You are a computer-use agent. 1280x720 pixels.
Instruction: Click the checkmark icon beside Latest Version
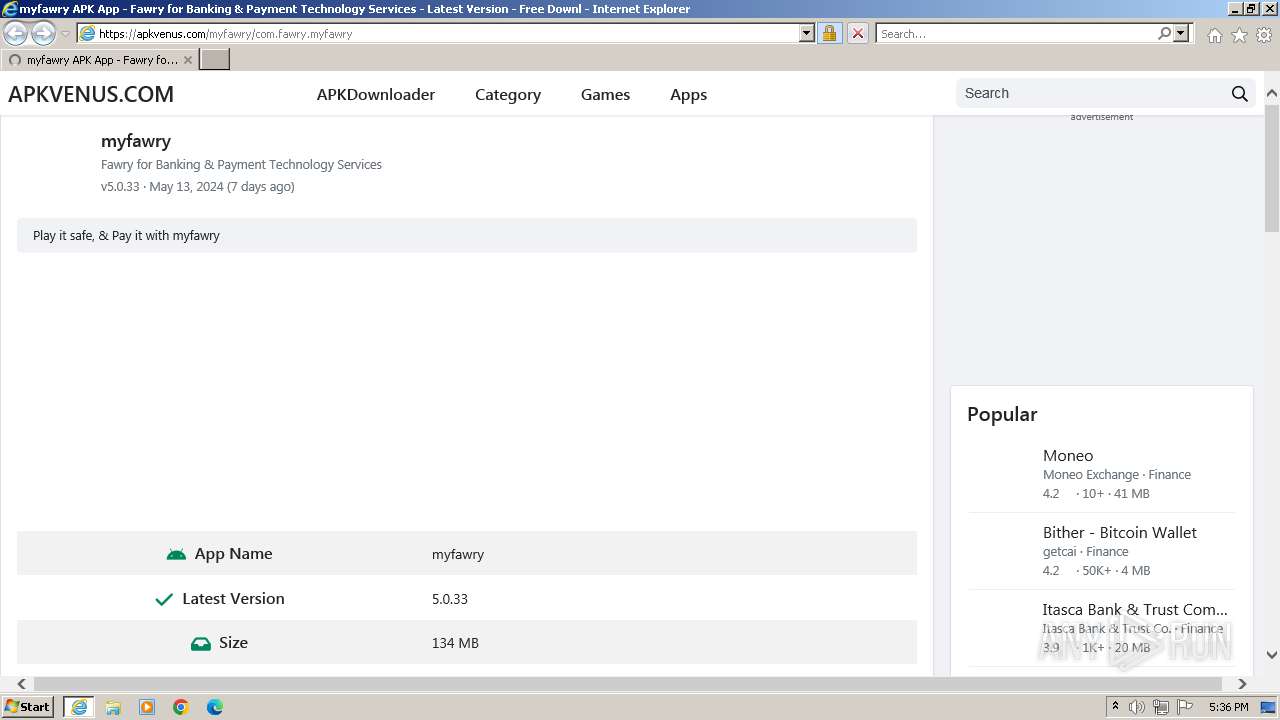pyautogui.click(x=164, y=599)
